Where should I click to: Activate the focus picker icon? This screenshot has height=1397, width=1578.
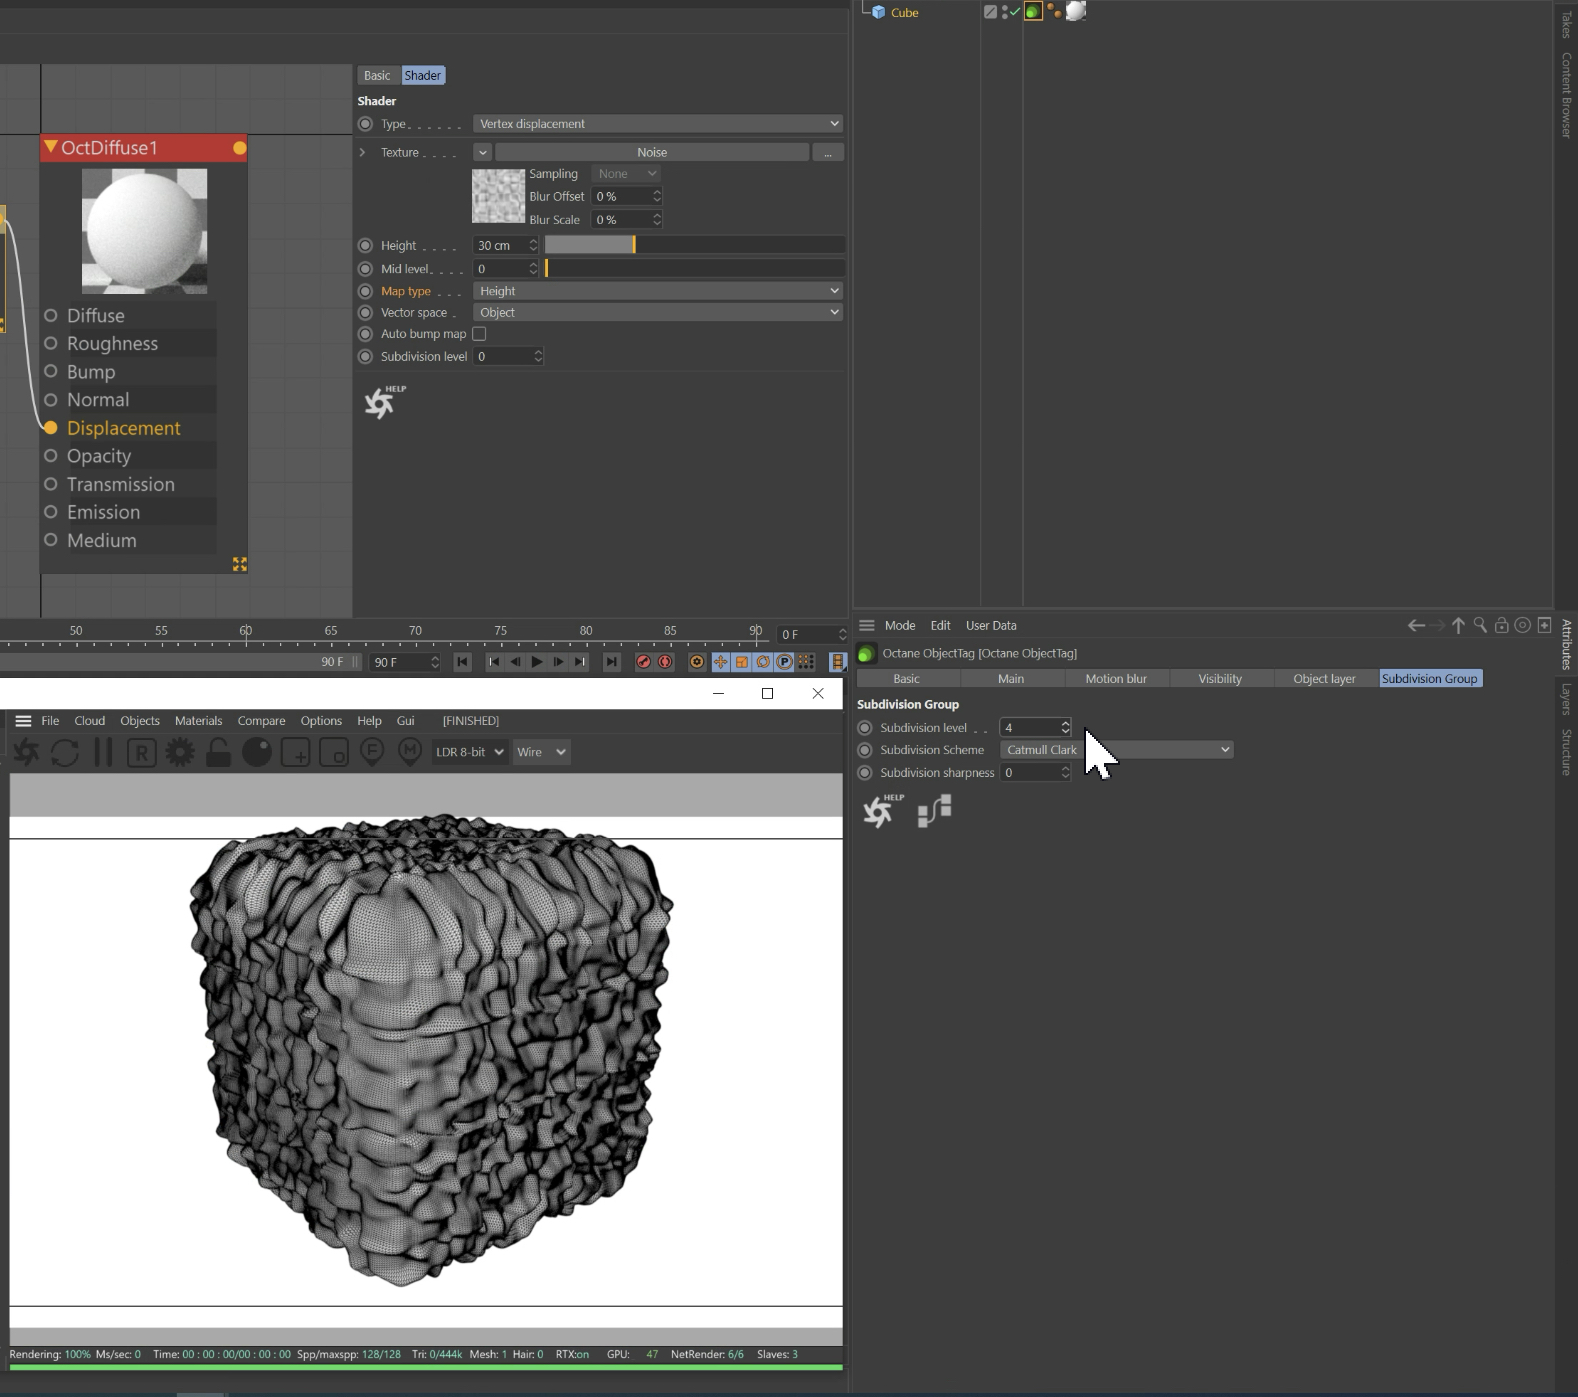pyautogui.click(x=372, y=752)
